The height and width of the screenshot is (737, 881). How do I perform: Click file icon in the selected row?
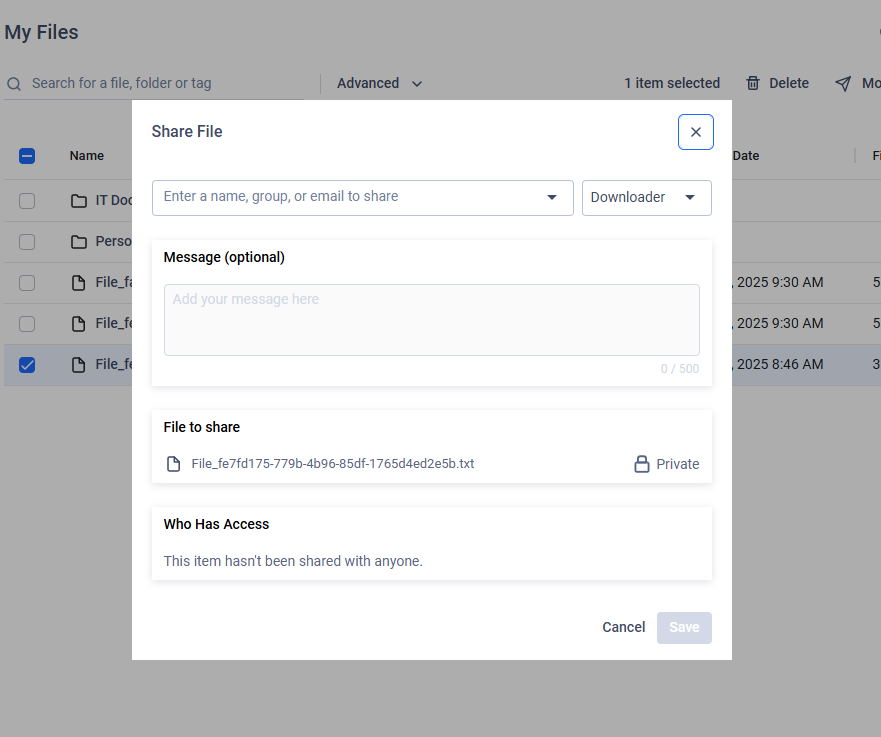79,365
